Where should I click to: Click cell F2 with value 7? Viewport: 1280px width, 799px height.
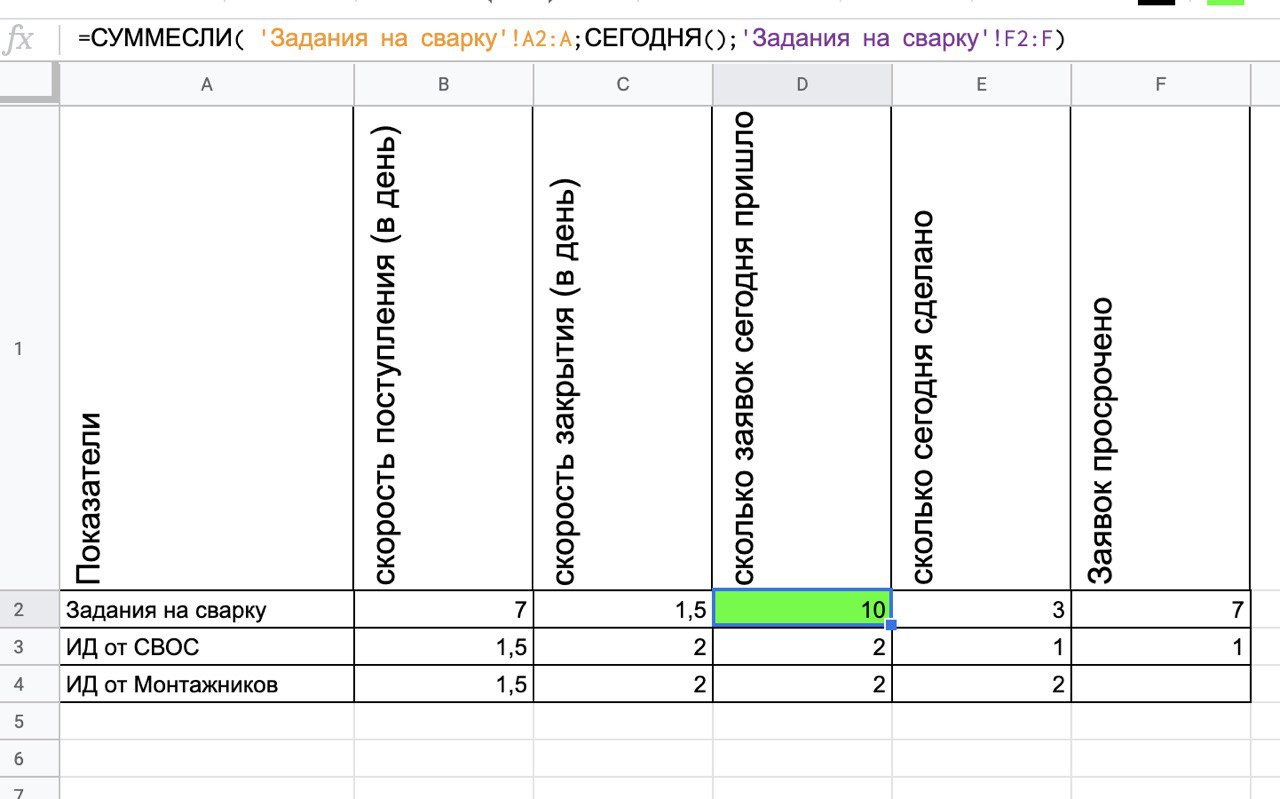(x=1161, y=609)
